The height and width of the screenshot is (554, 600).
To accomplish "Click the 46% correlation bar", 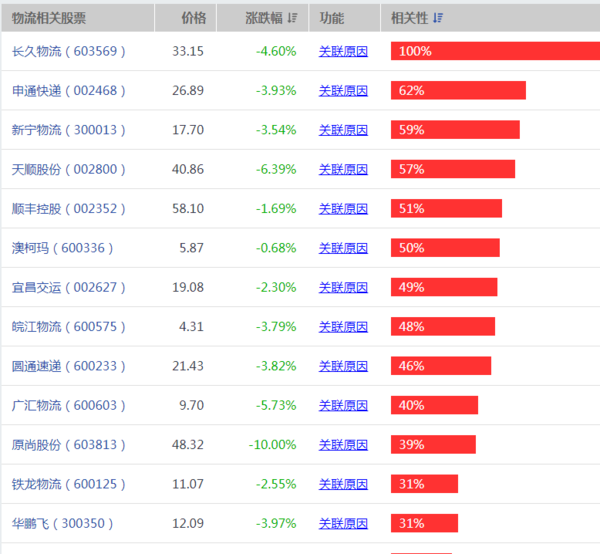I will coord(441,366).
